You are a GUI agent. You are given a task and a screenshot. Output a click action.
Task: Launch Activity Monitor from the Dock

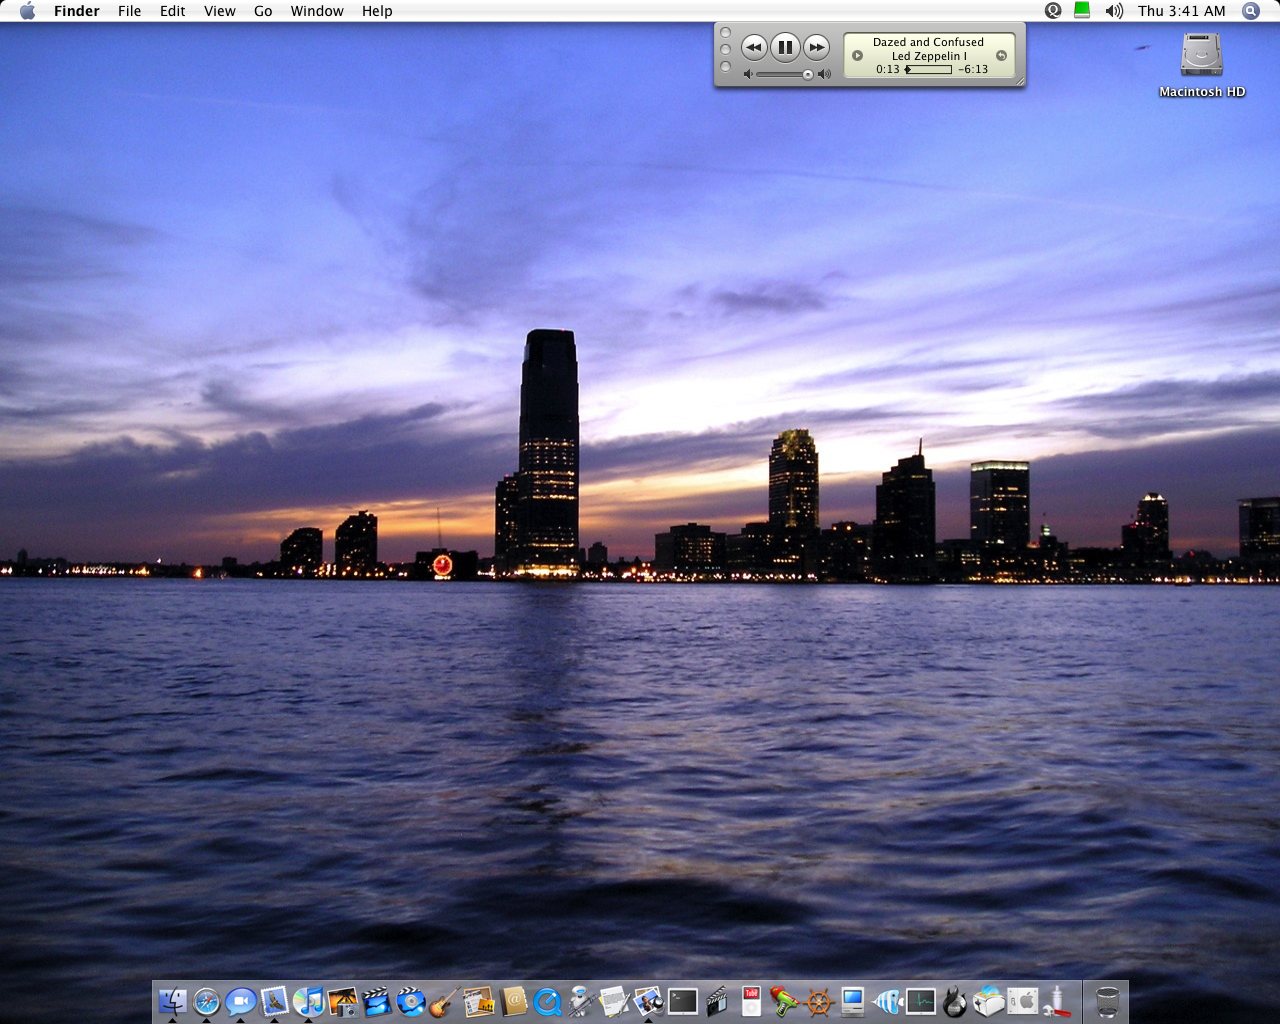920,1001
